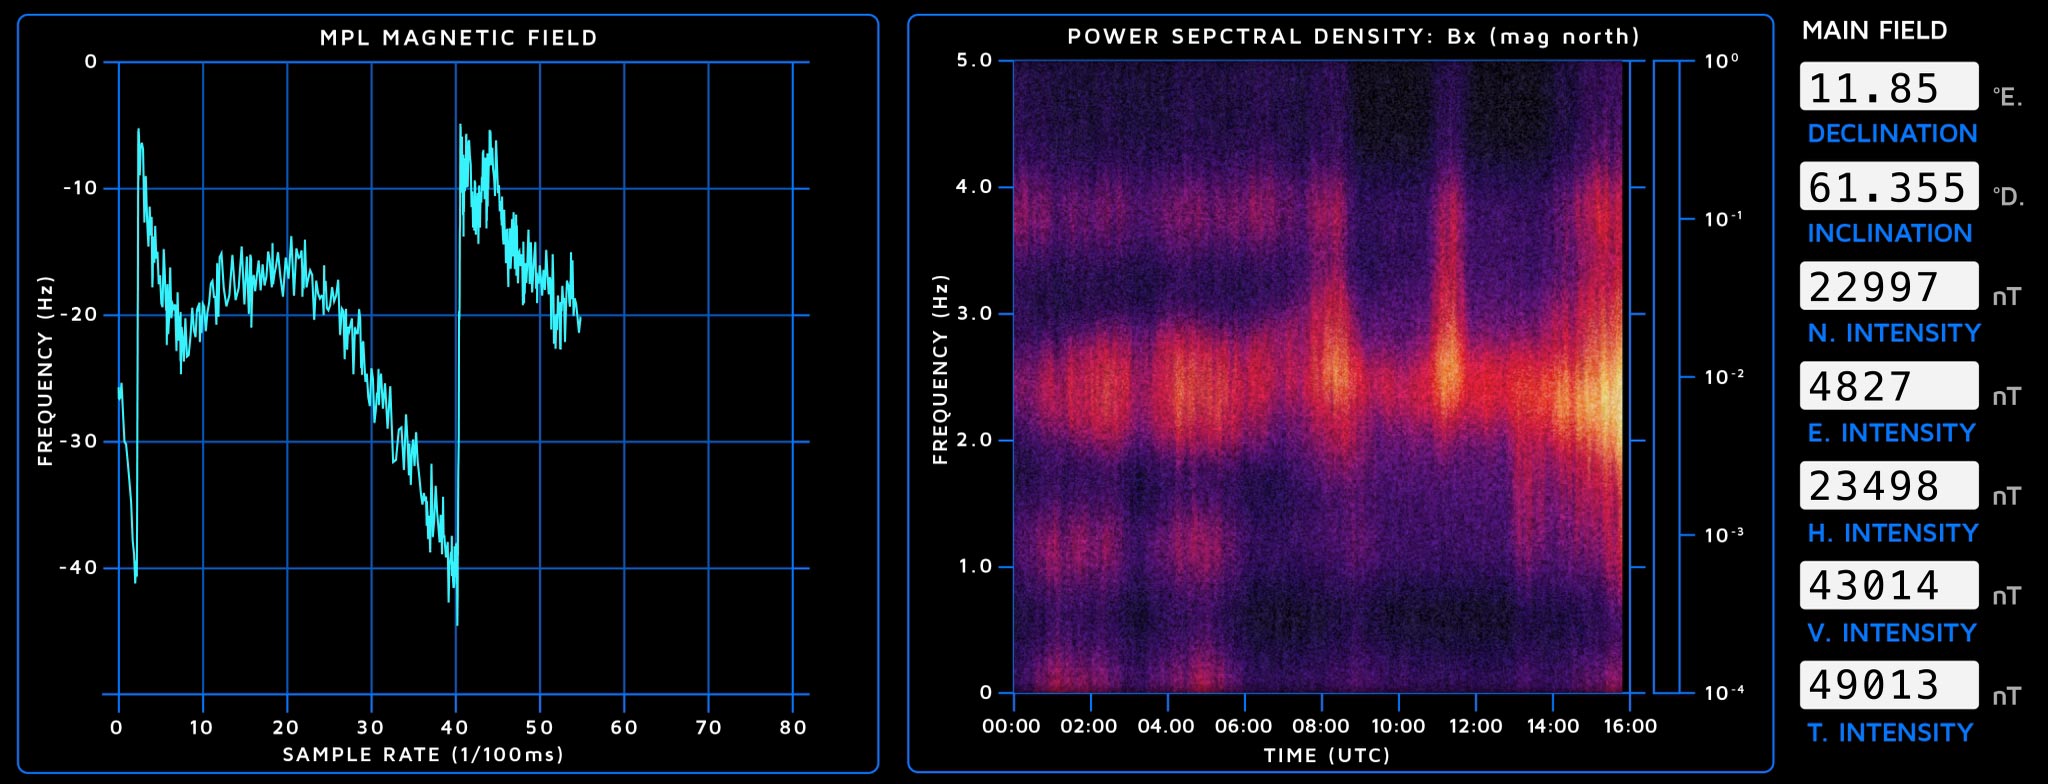Select the V. Intensity value 43014
This screenshot has width=2048, height=784.
coord(1888,585)
